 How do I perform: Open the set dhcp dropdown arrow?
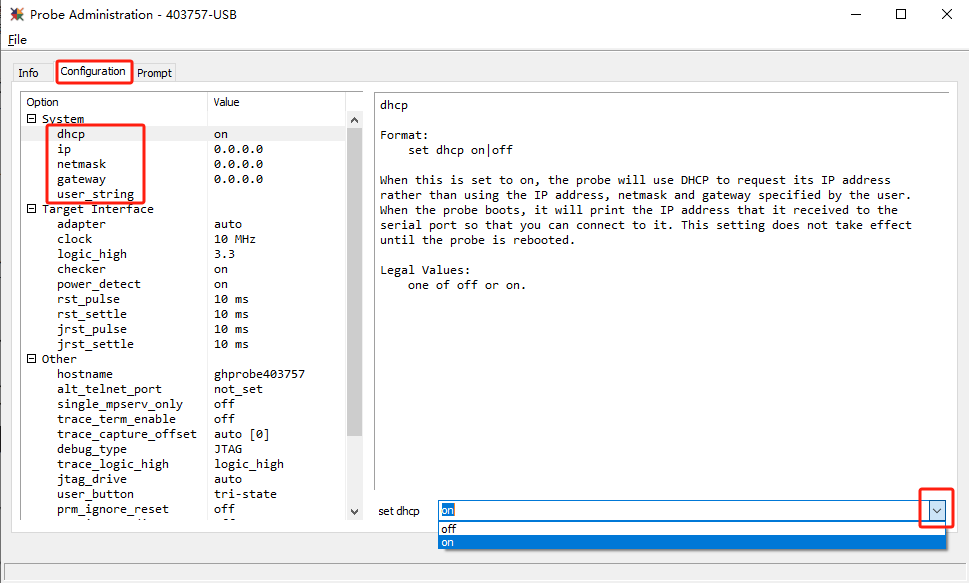coord(936,511)
